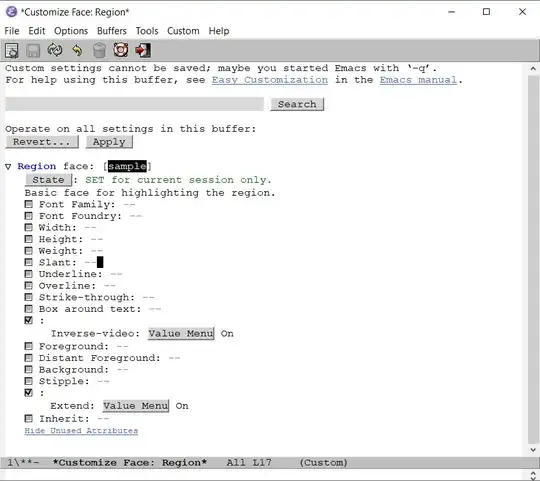Click the scrollbar up arrow

pos(533,69)
